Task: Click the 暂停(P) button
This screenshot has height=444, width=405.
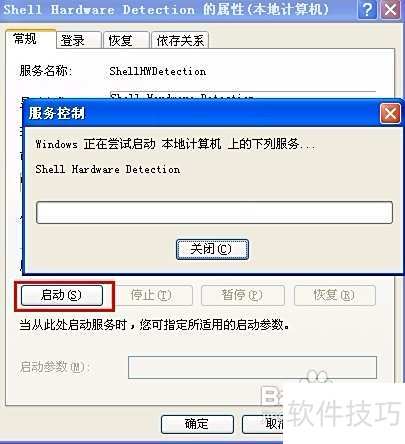Action: tap(243, 295)
